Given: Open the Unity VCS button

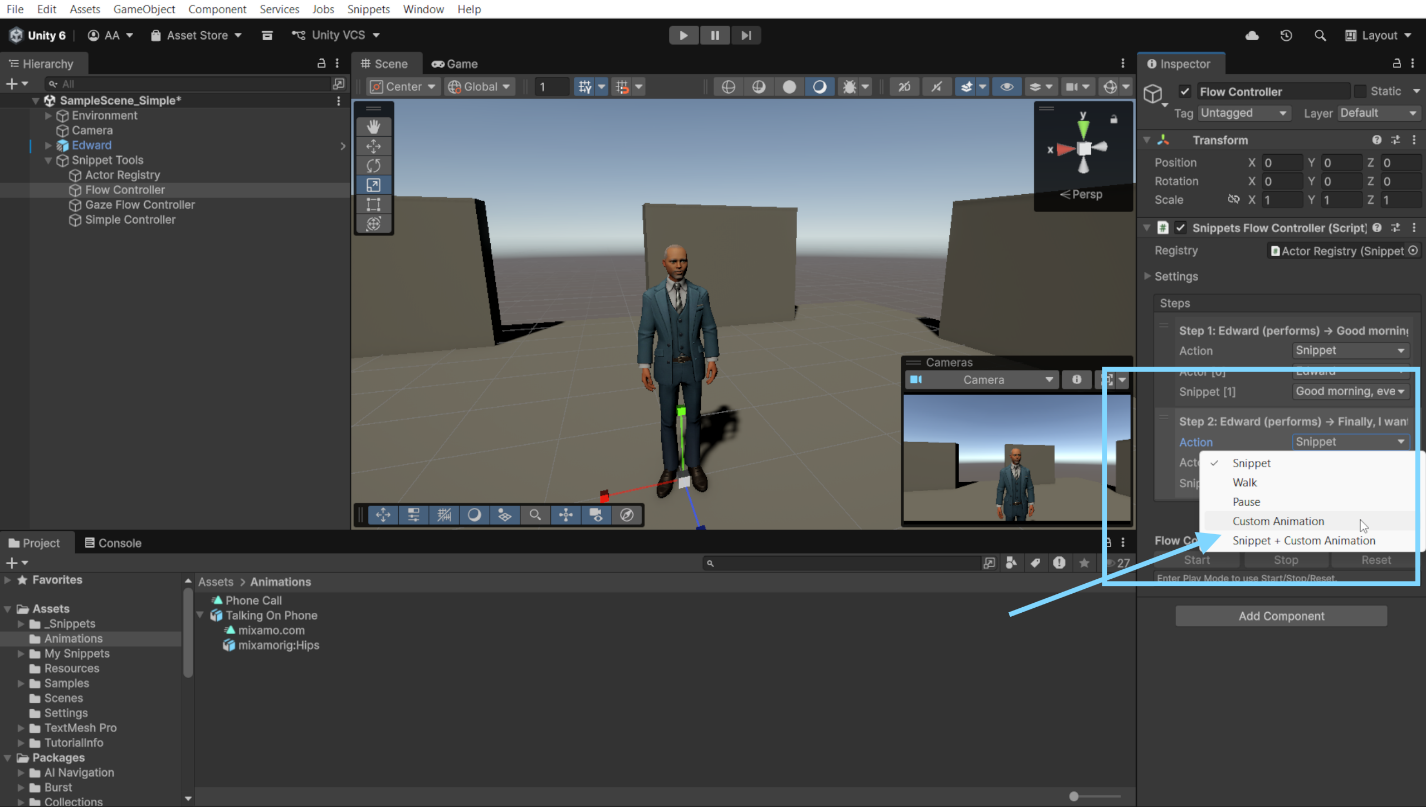Looking at the screenshot, I should click(x=336, y=35).
